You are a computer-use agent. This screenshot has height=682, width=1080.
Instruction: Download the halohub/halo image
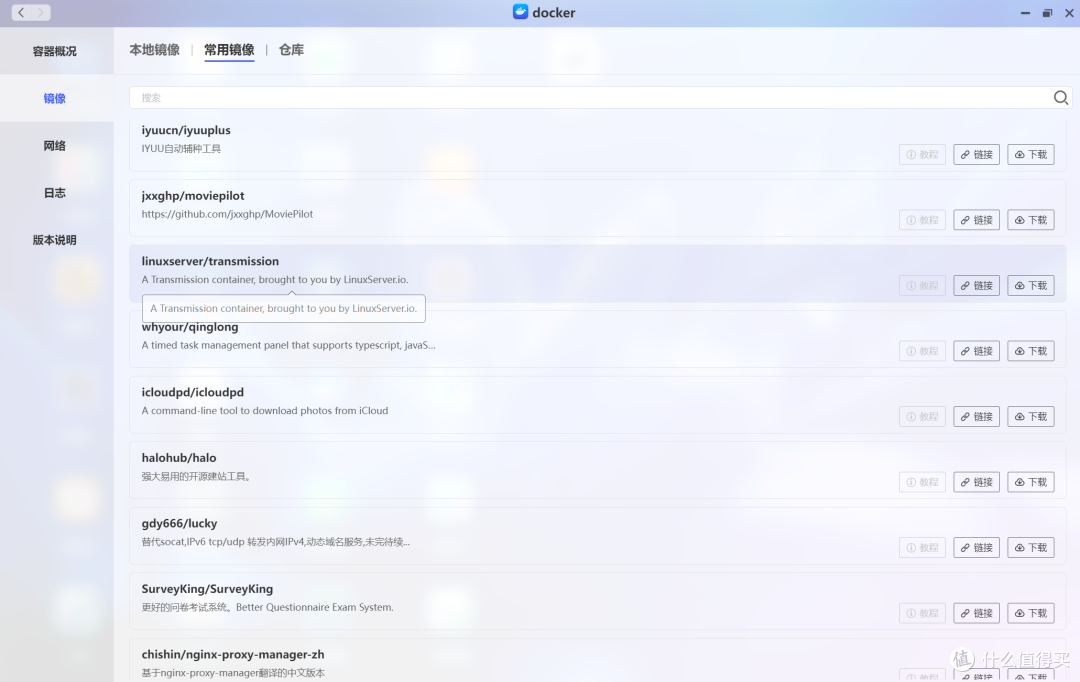[1031, 482]
